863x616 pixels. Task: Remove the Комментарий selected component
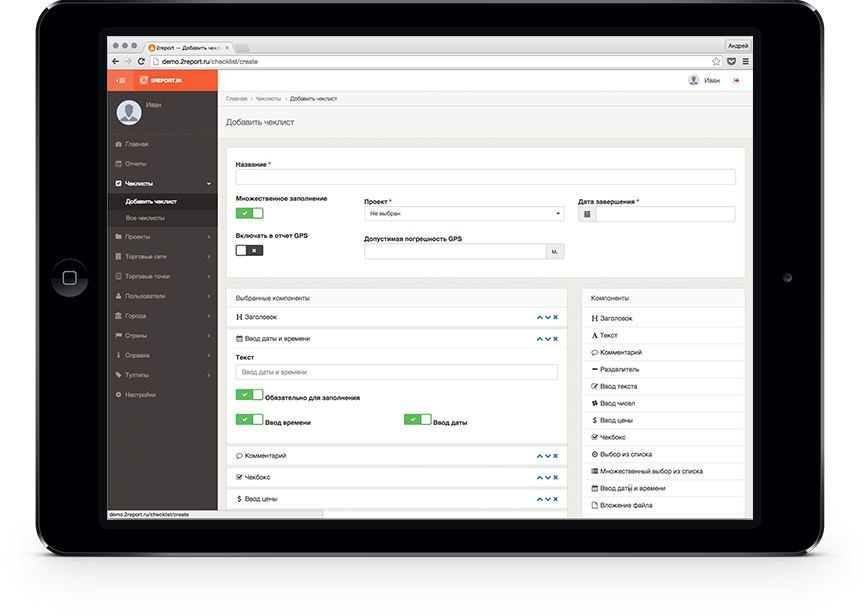click(555, 456)
